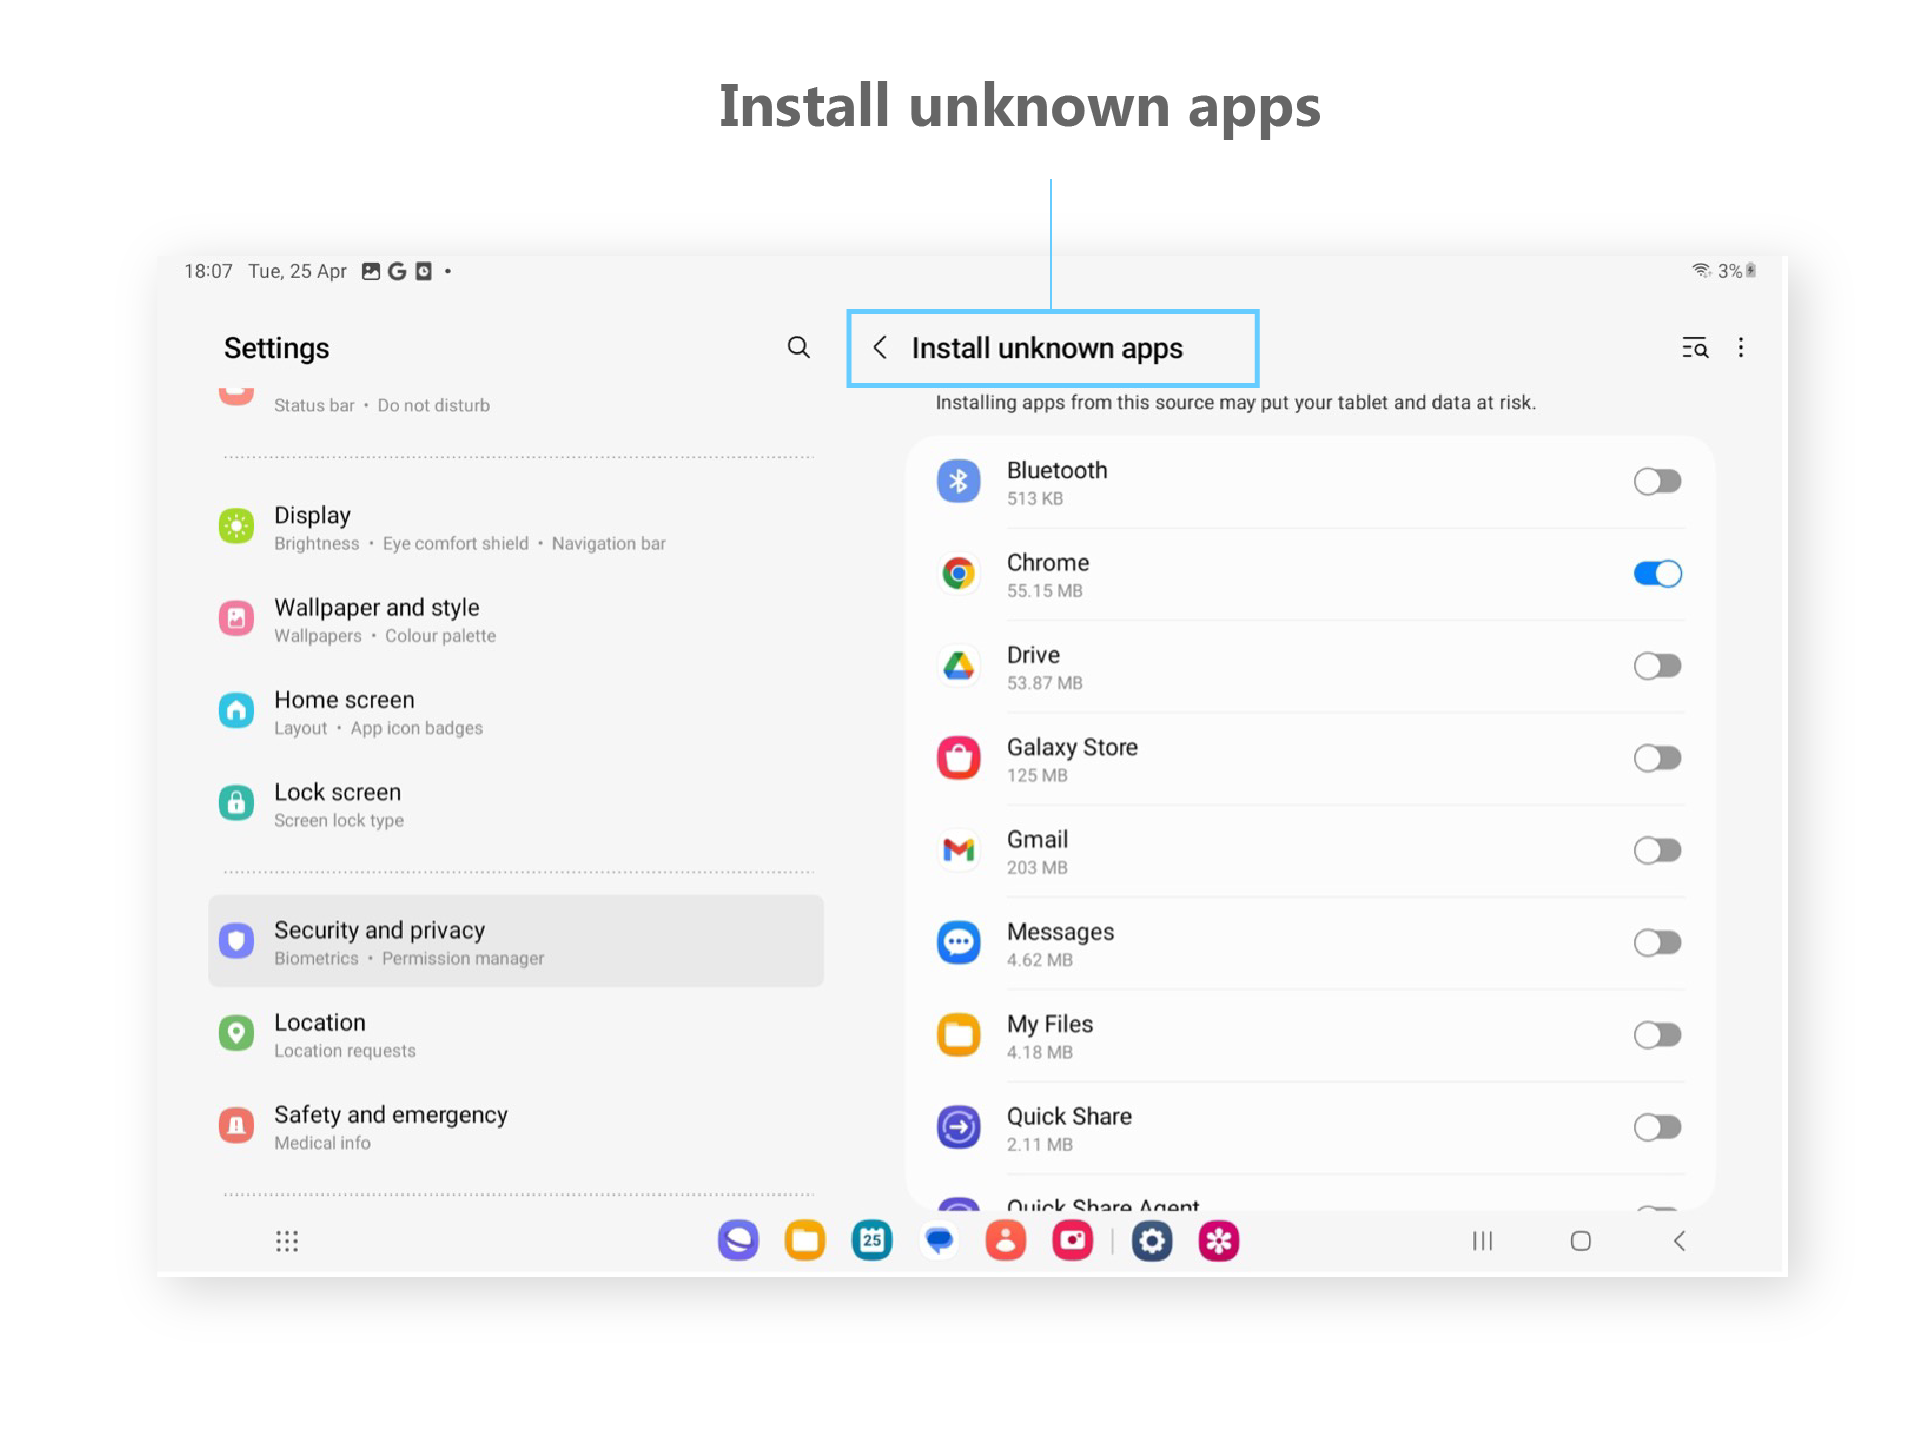The height and width of the screenshot is (1433, 1920).
Task: Turn on the Galaxy Store toggle
Action: pos(1657,759)
